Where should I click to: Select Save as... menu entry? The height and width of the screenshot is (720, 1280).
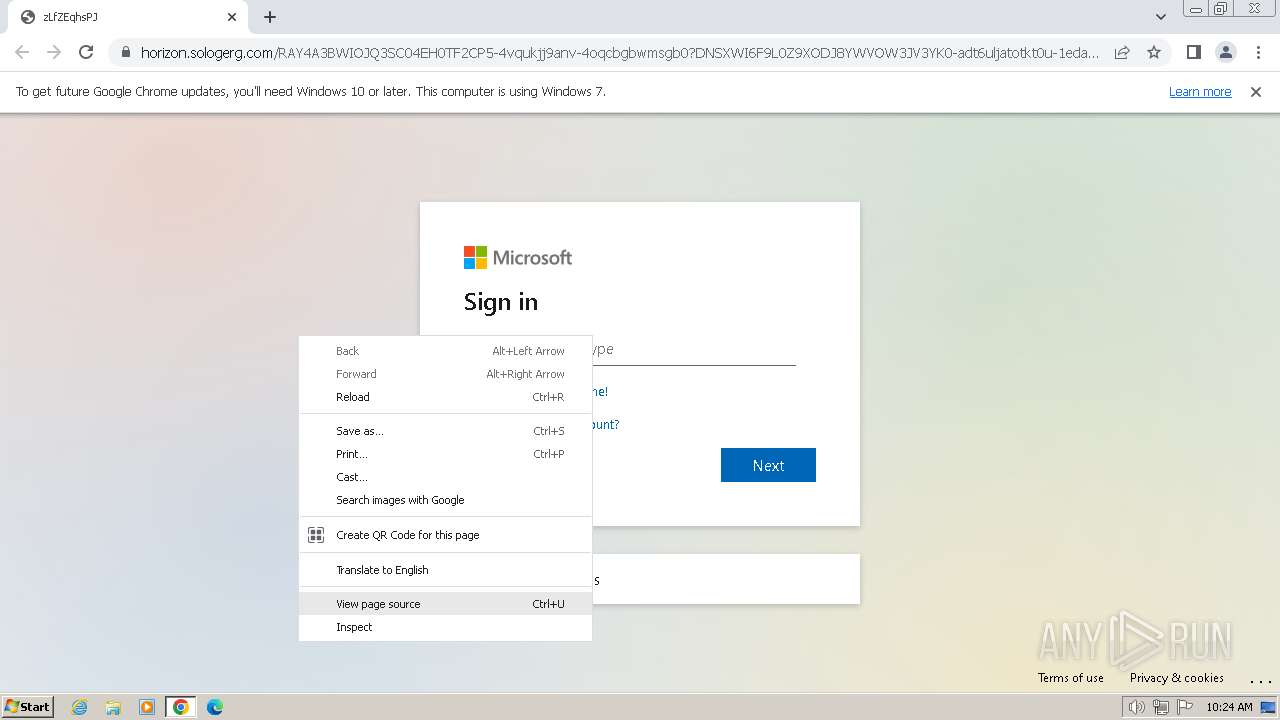446,431
